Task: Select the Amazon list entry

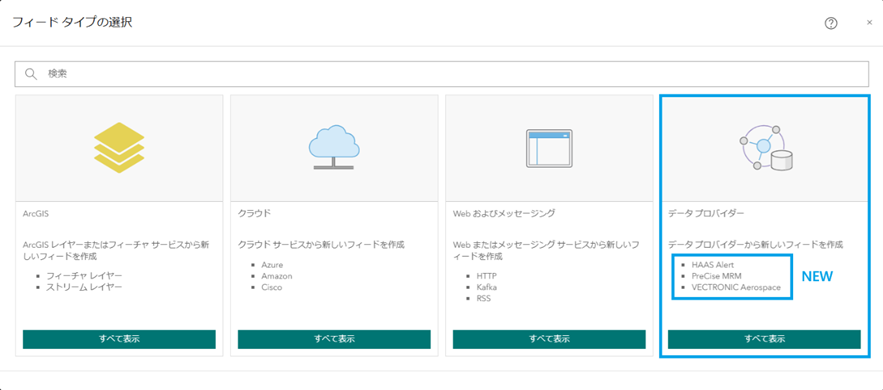Action: tap(277, 276)
